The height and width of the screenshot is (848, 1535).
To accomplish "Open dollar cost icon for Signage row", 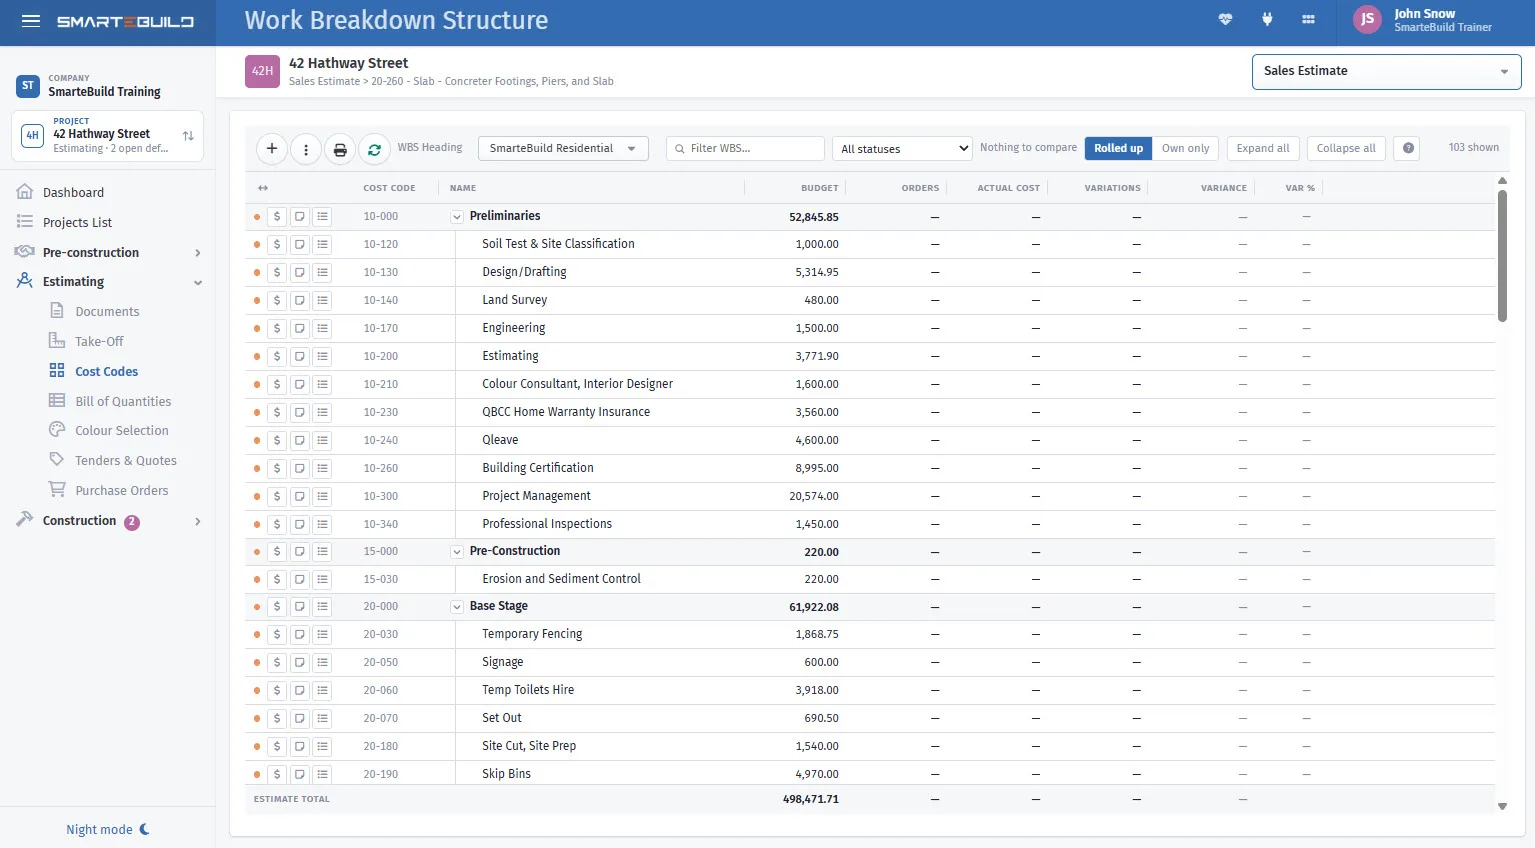I will (277, 663).
